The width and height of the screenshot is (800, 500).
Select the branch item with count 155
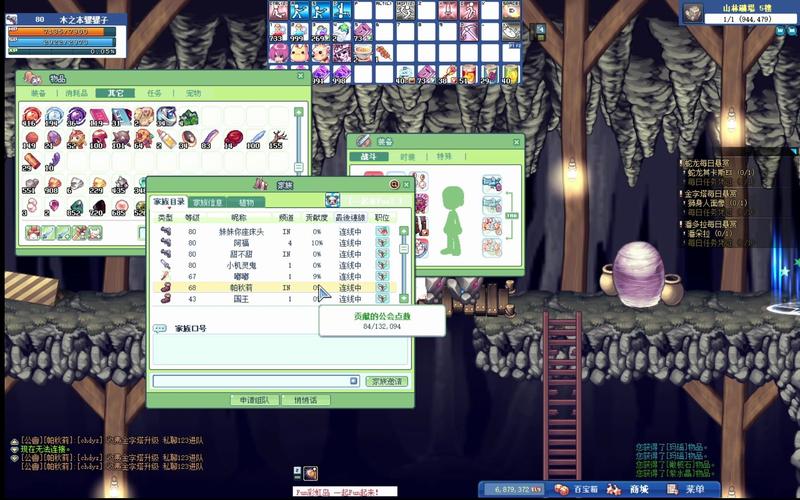pos(278,139)
